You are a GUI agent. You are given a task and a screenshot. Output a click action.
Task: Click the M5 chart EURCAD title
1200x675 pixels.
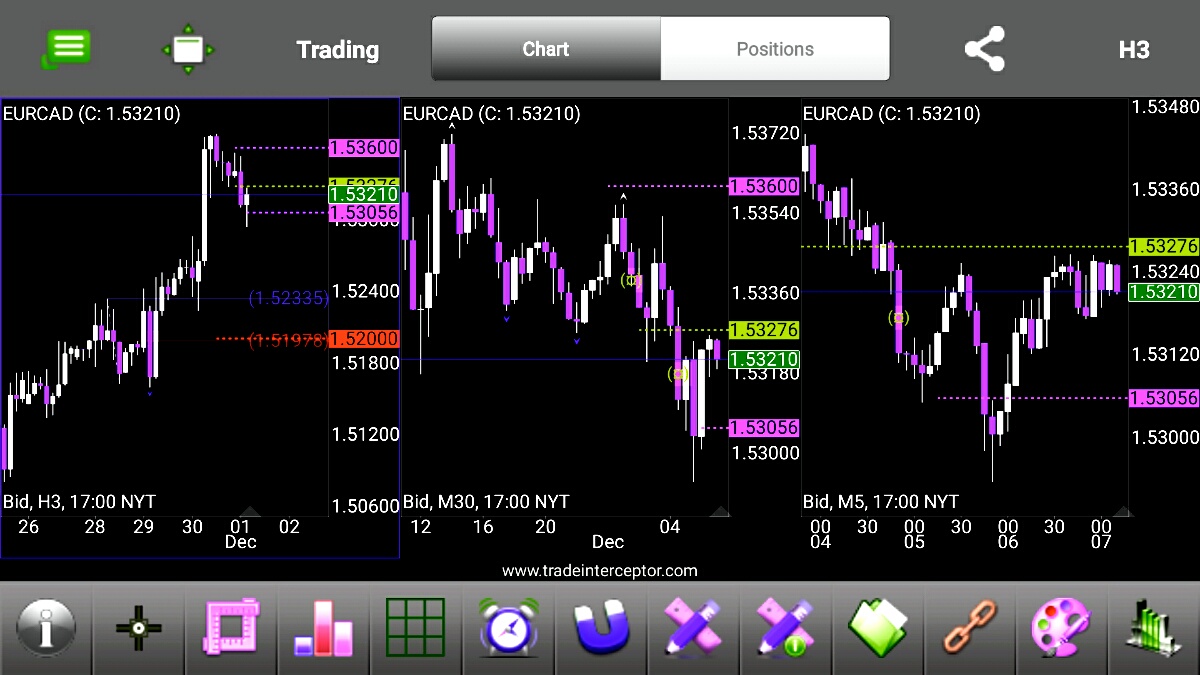click(892, 114)
